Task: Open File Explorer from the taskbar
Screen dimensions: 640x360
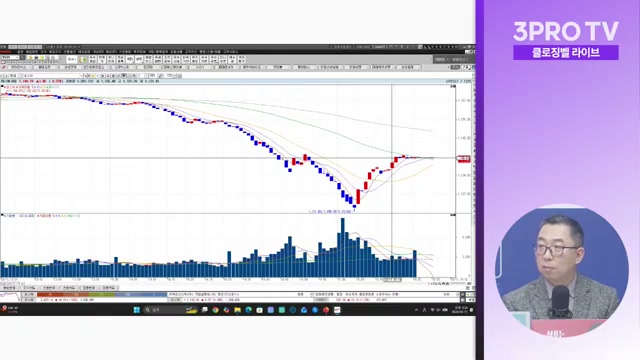Action: (x=237, y=310)
